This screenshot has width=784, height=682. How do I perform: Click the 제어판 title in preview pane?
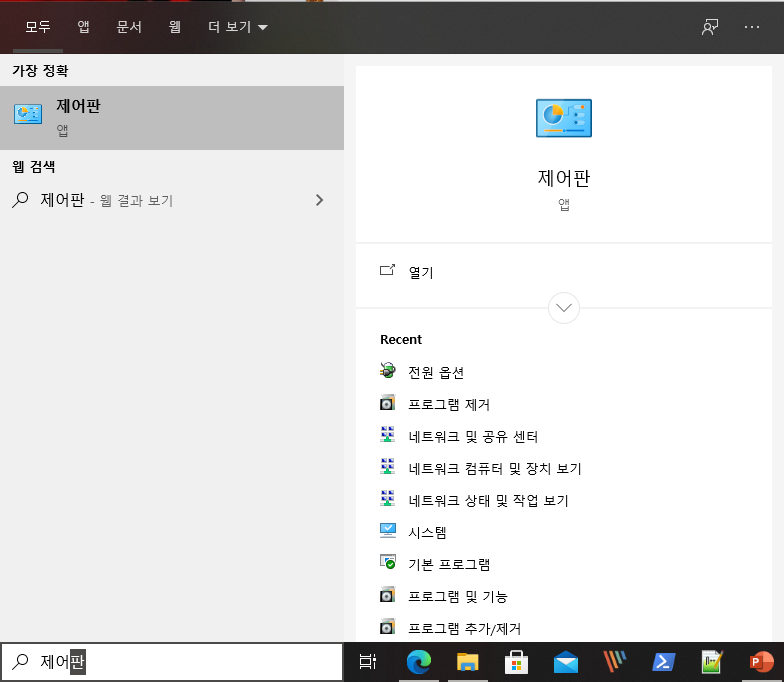tap(564, 178)
